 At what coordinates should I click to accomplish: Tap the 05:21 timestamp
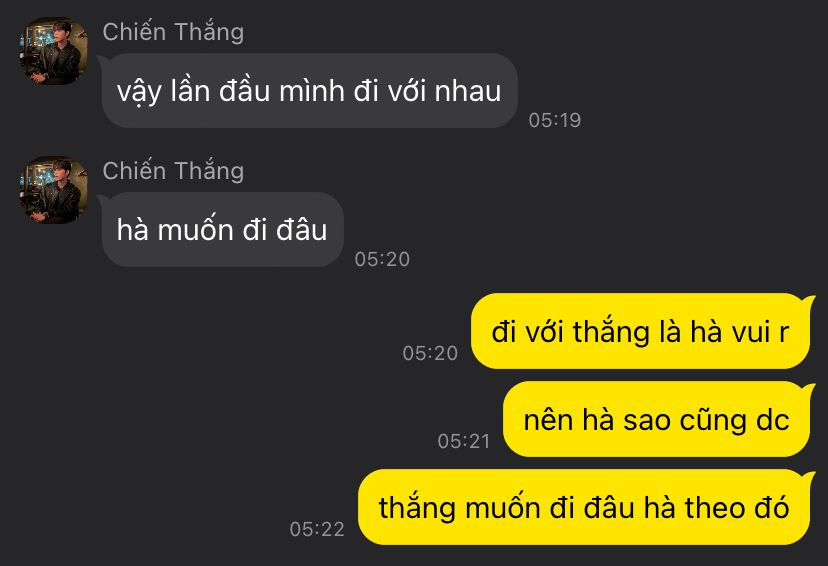(464, 441)
